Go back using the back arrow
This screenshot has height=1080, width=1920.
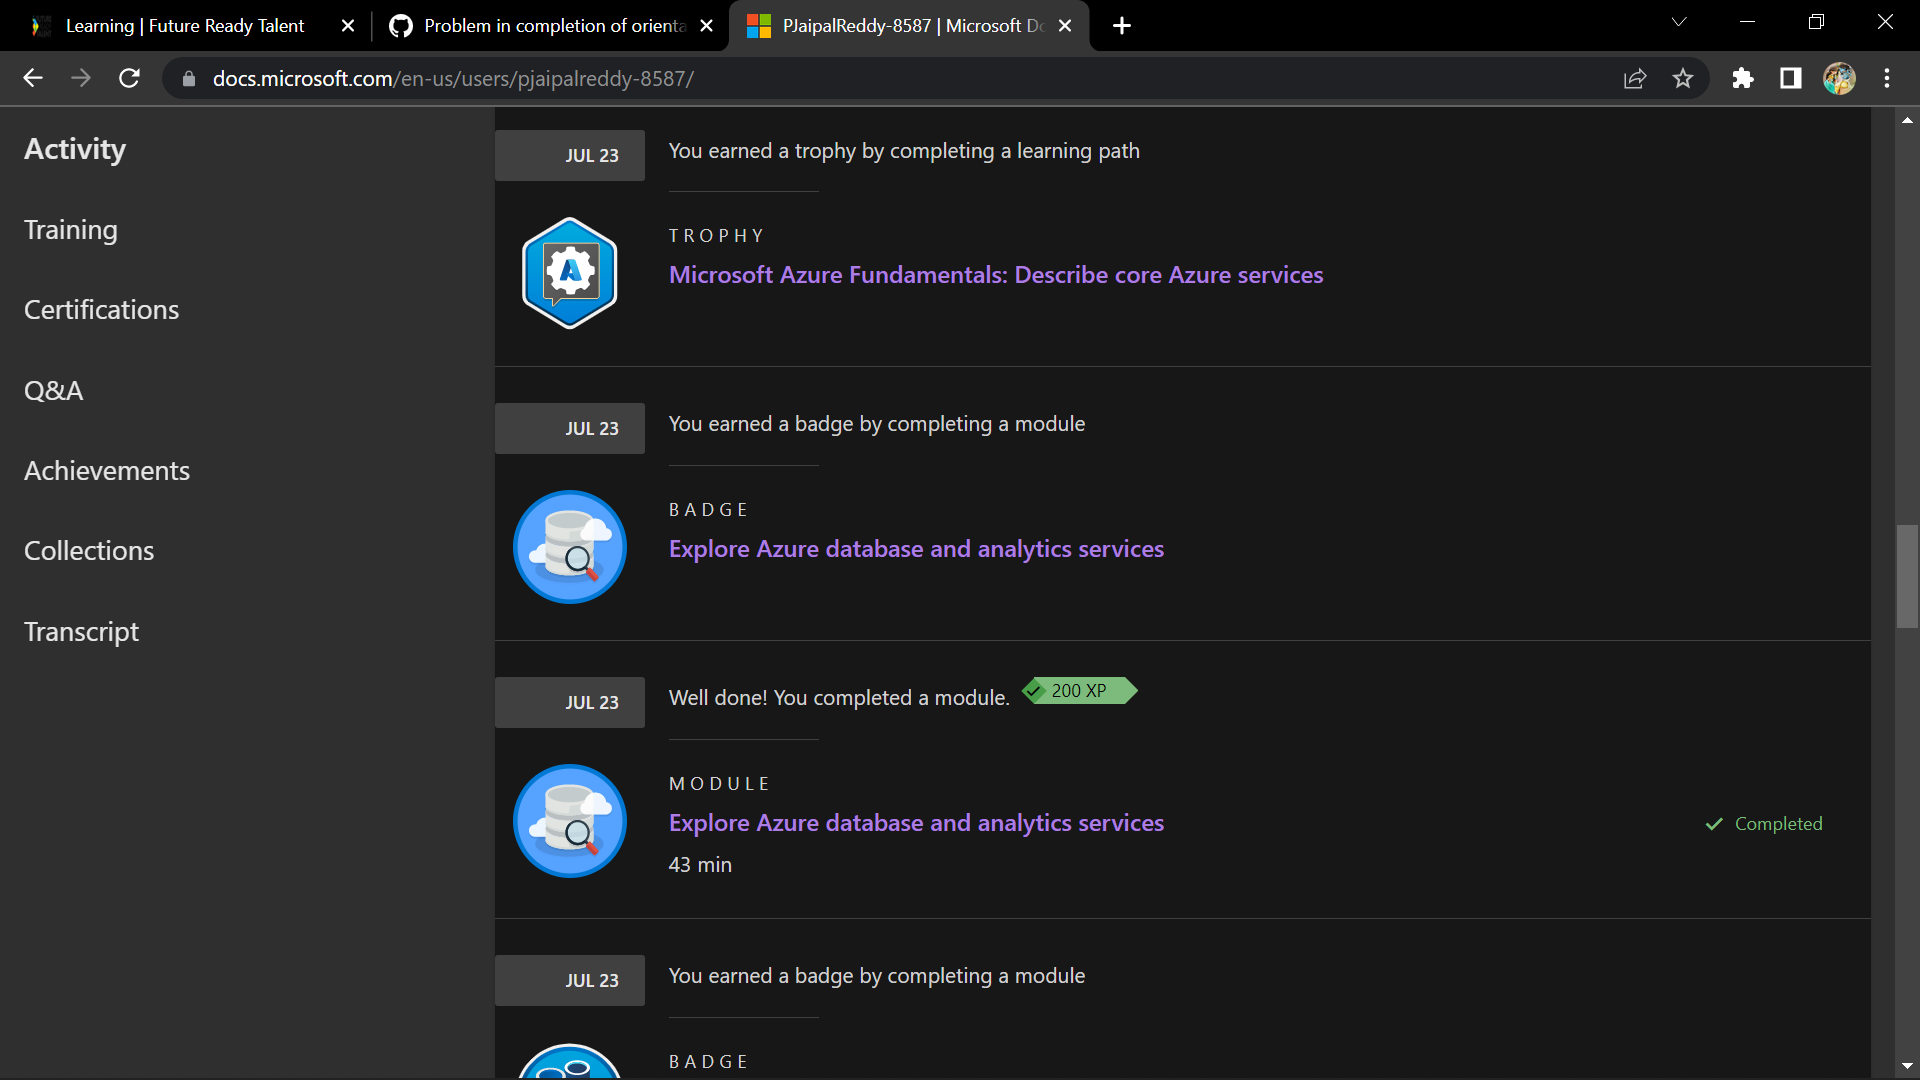33,78
